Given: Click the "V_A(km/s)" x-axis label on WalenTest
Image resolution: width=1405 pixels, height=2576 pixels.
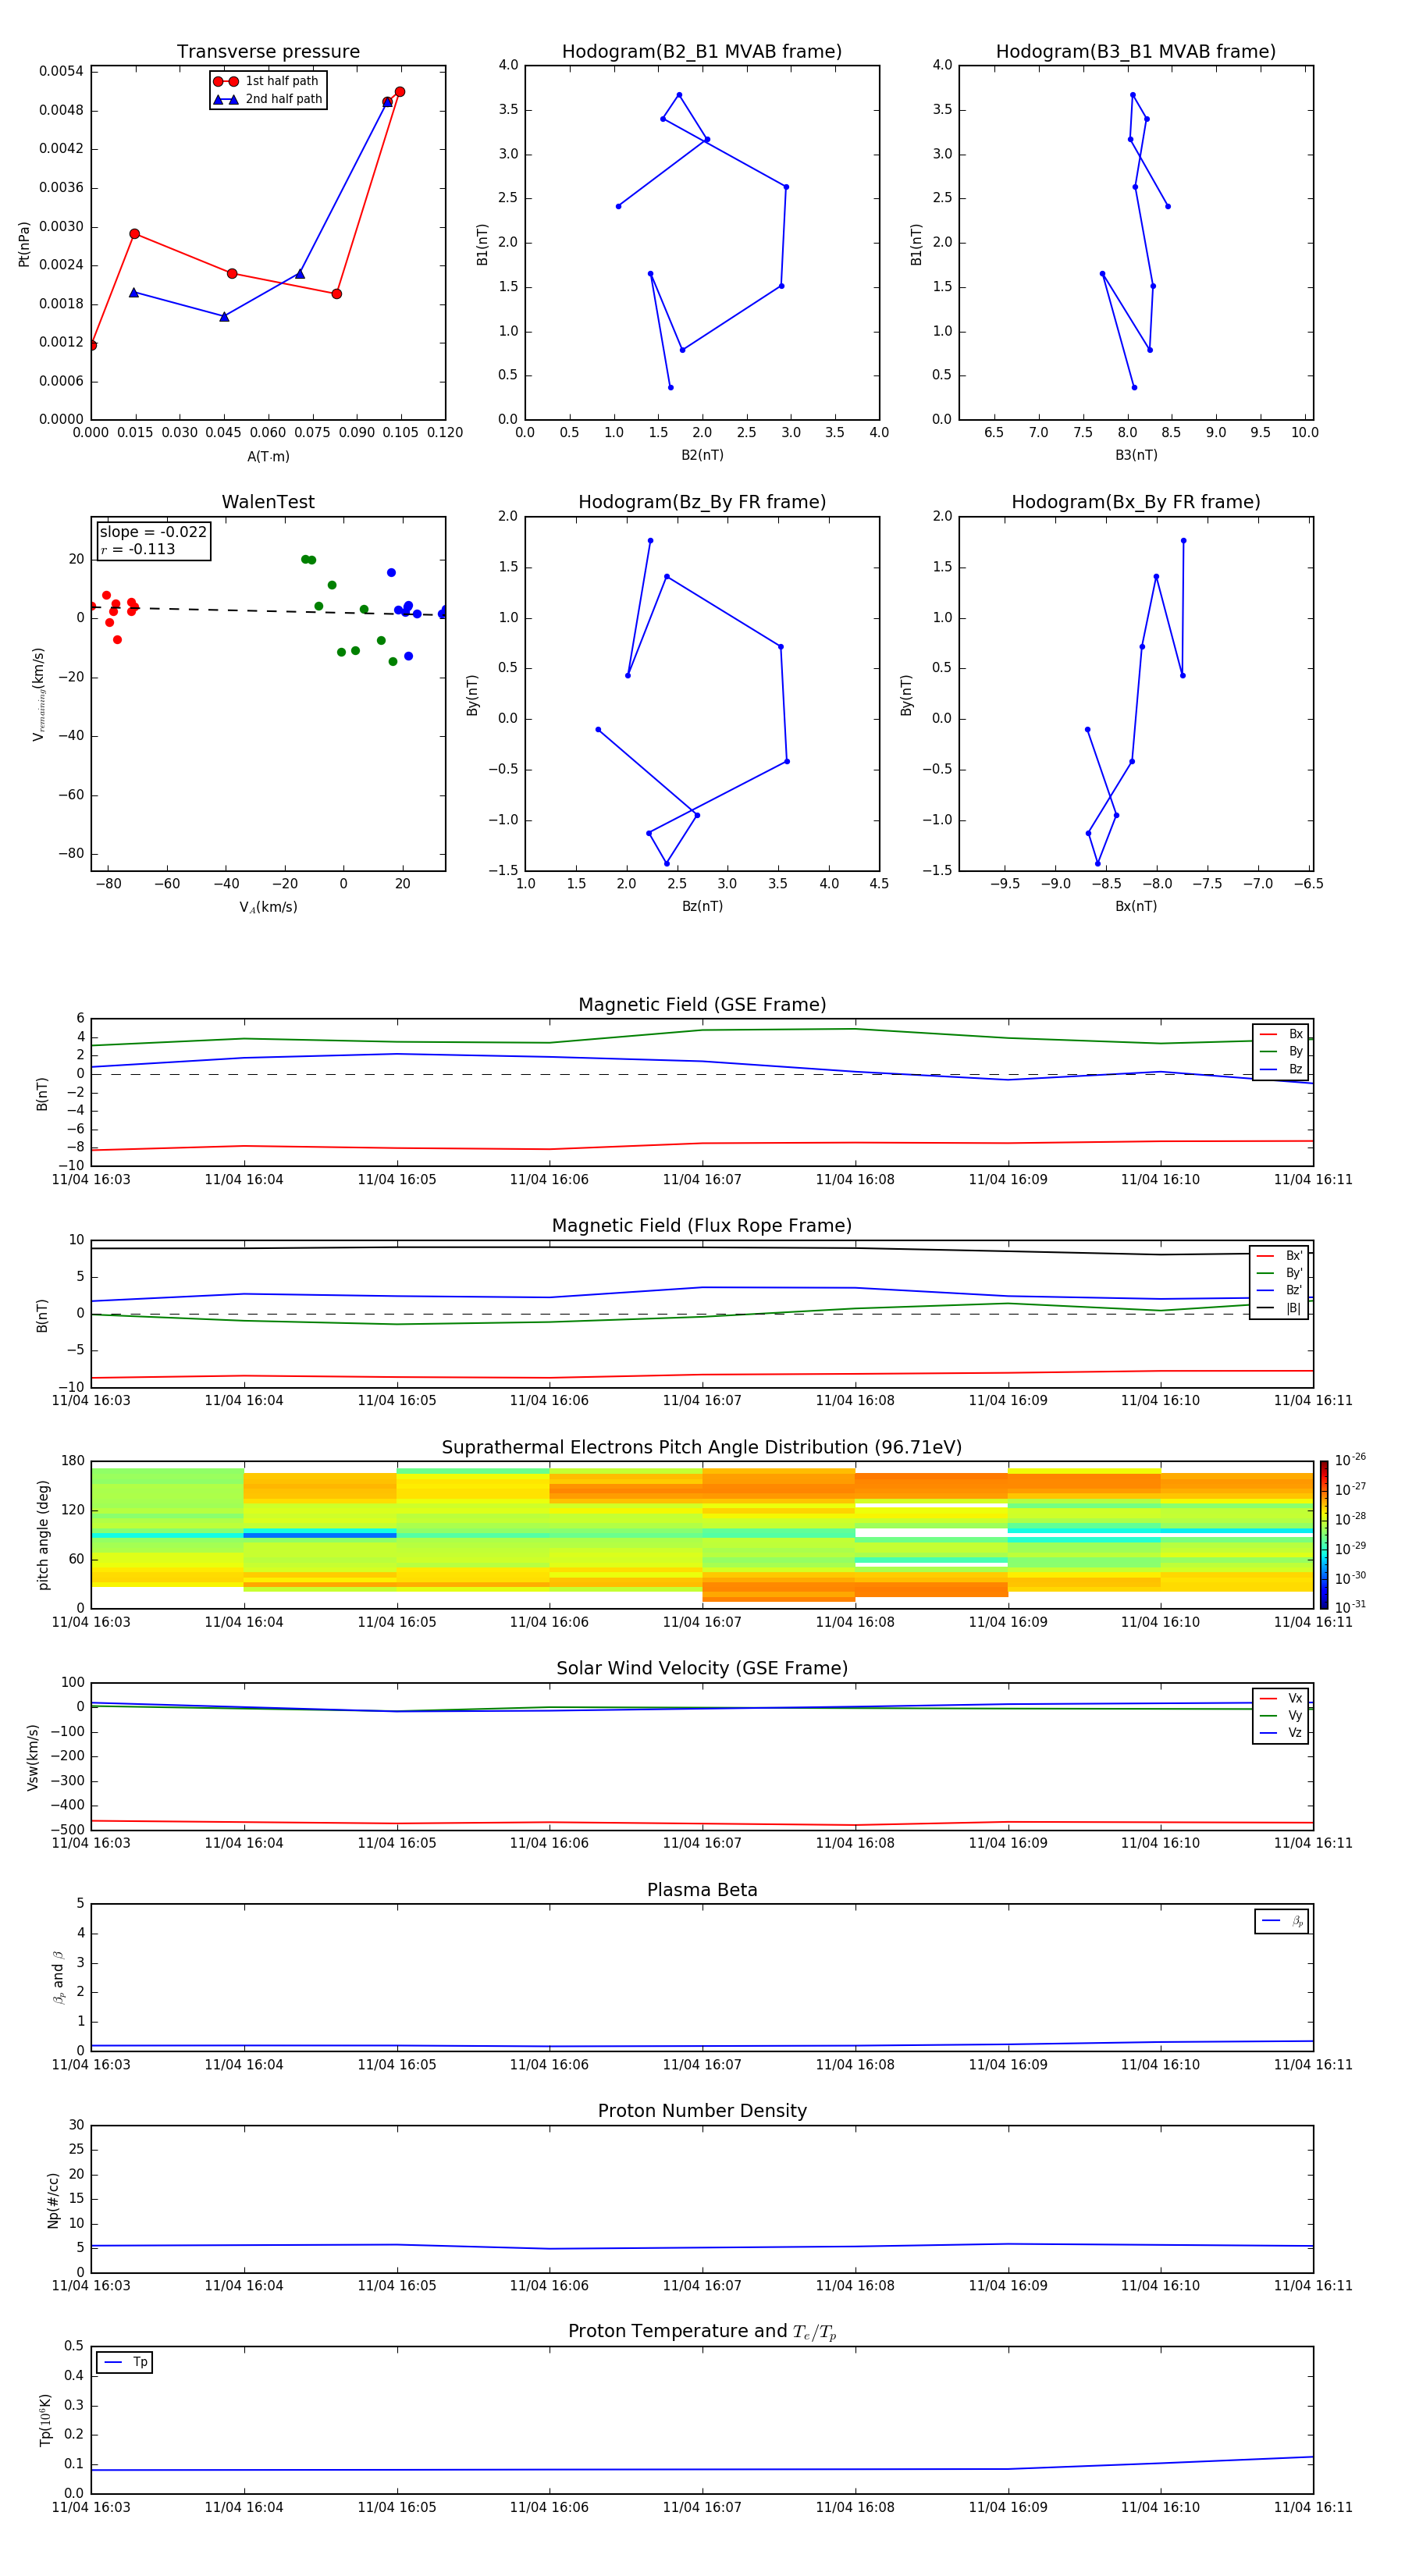Looking at the screenshot, I should click(268, 907).
